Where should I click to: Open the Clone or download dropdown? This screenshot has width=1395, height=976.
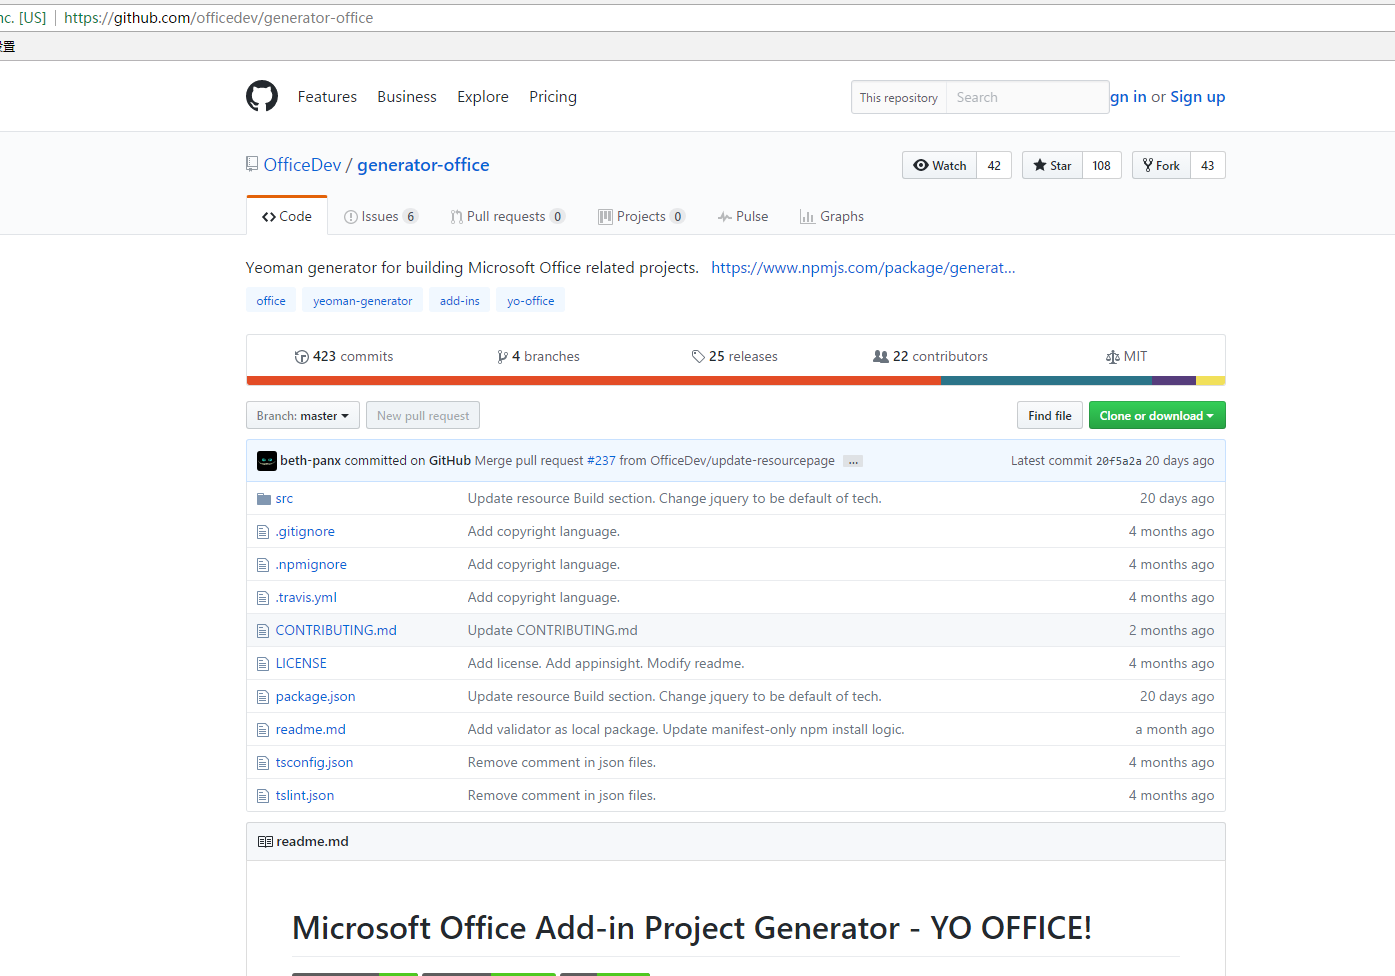click(1157, 416)
